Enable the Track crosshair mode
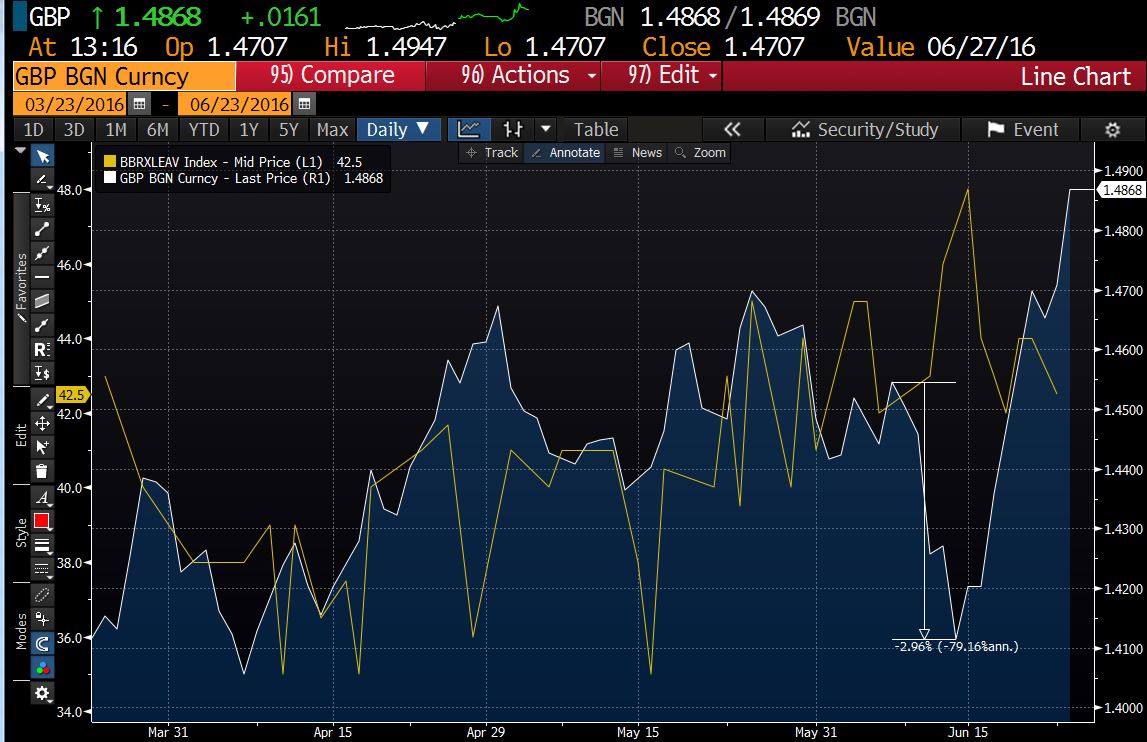The height and width of the screenshot is (742, 1147). coord(492,152)
